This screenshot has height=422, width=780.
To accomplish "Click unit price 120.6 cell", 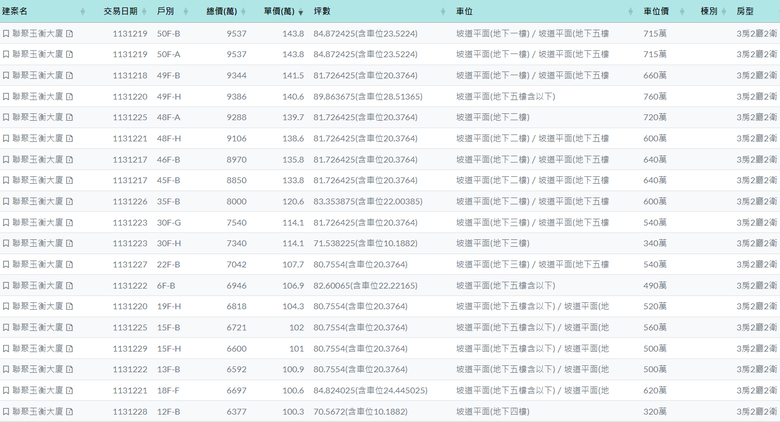I will point(293,202).
